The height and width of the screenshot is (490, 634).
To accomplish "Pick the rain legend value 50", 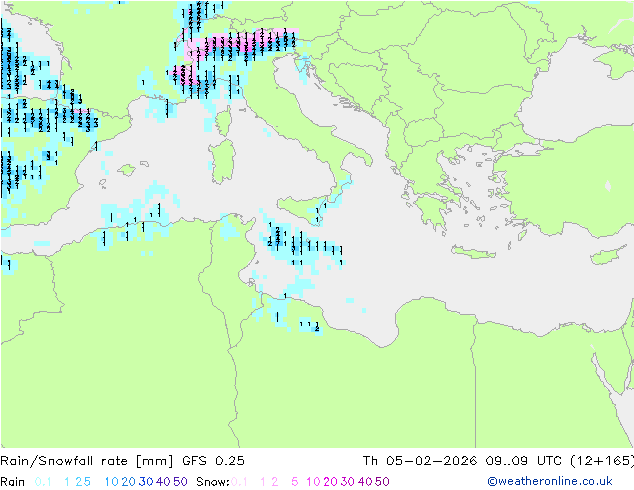I will click(x=180, y=482).
